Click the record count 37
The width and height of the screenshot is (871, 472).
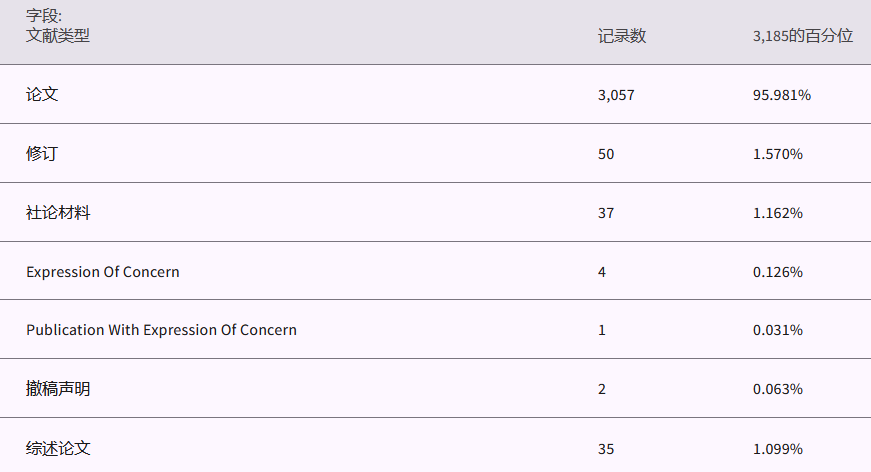click(x=606, y=213)
